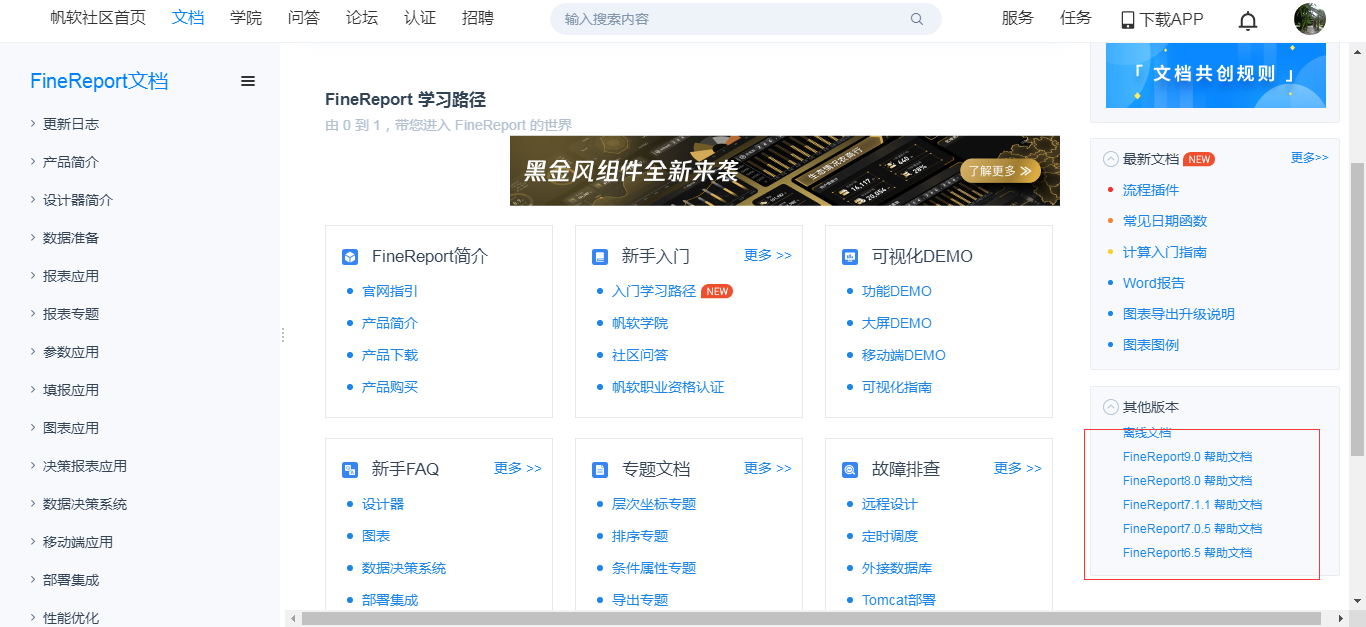Click the search magnifier icon
This screenshot has width=1366, height=627.
(x=917, y=19)
